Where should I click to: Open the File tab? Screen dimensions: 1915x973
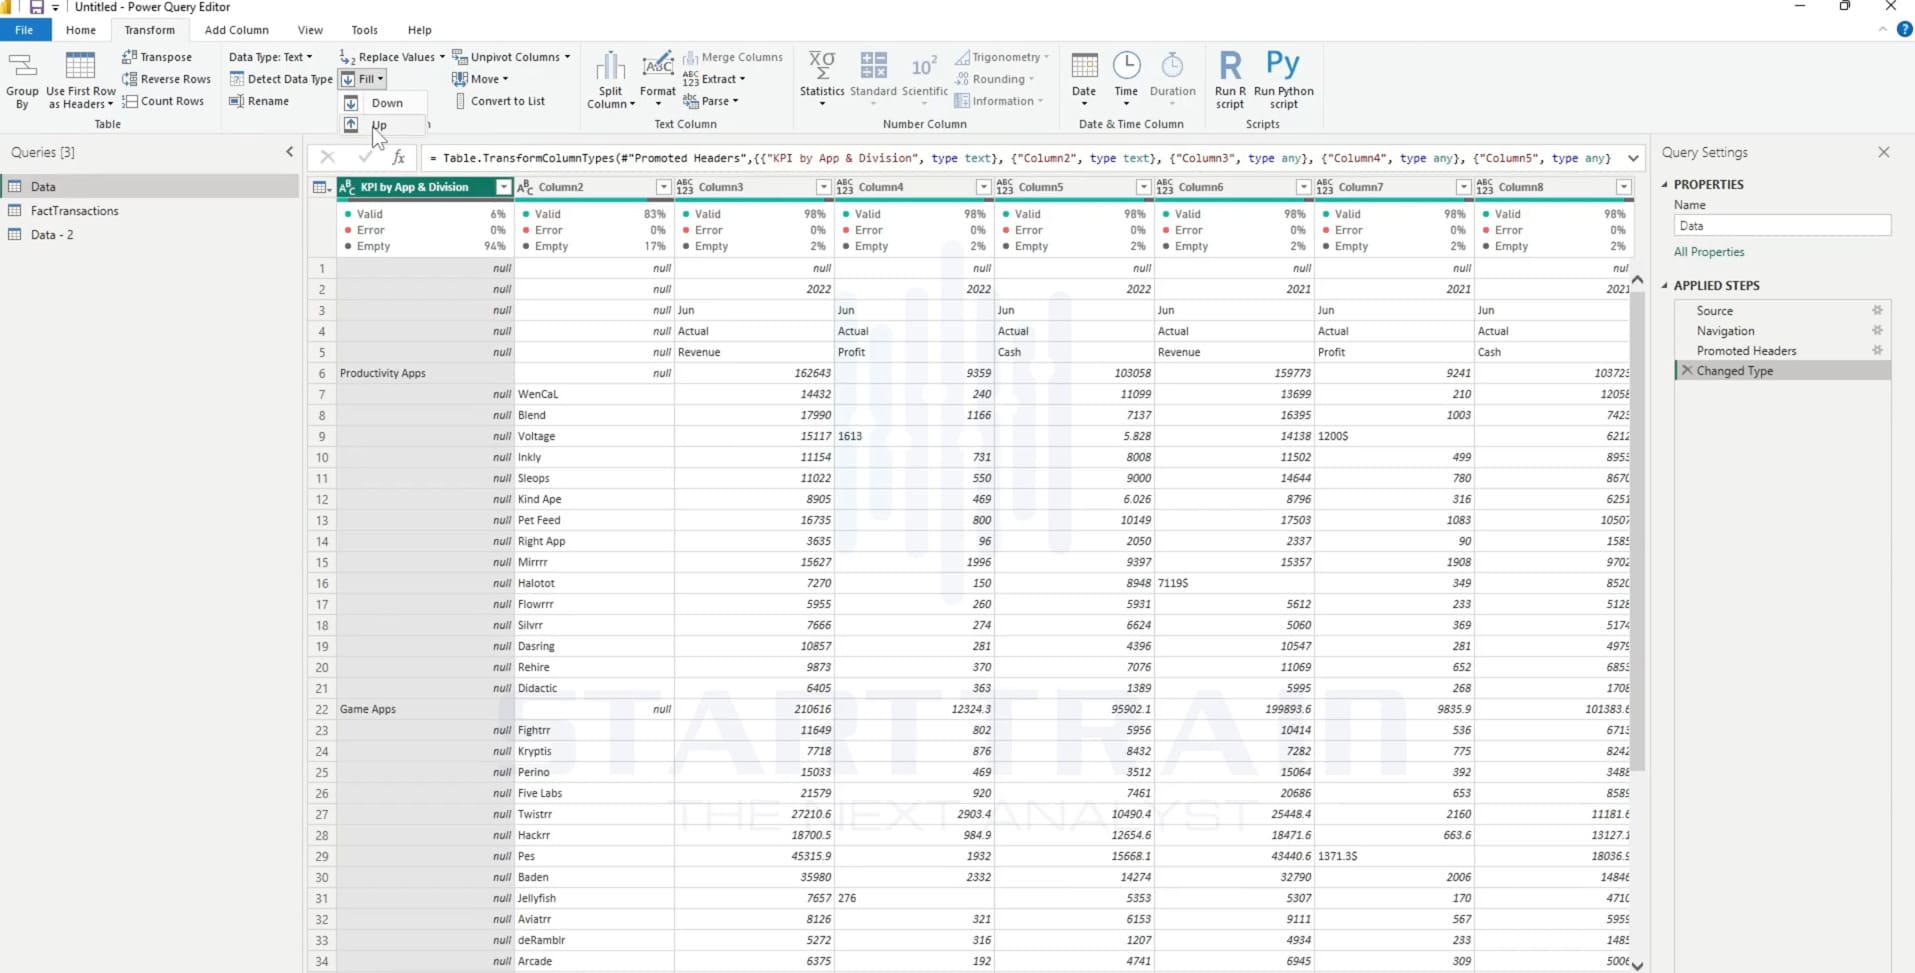coord(24,30)
